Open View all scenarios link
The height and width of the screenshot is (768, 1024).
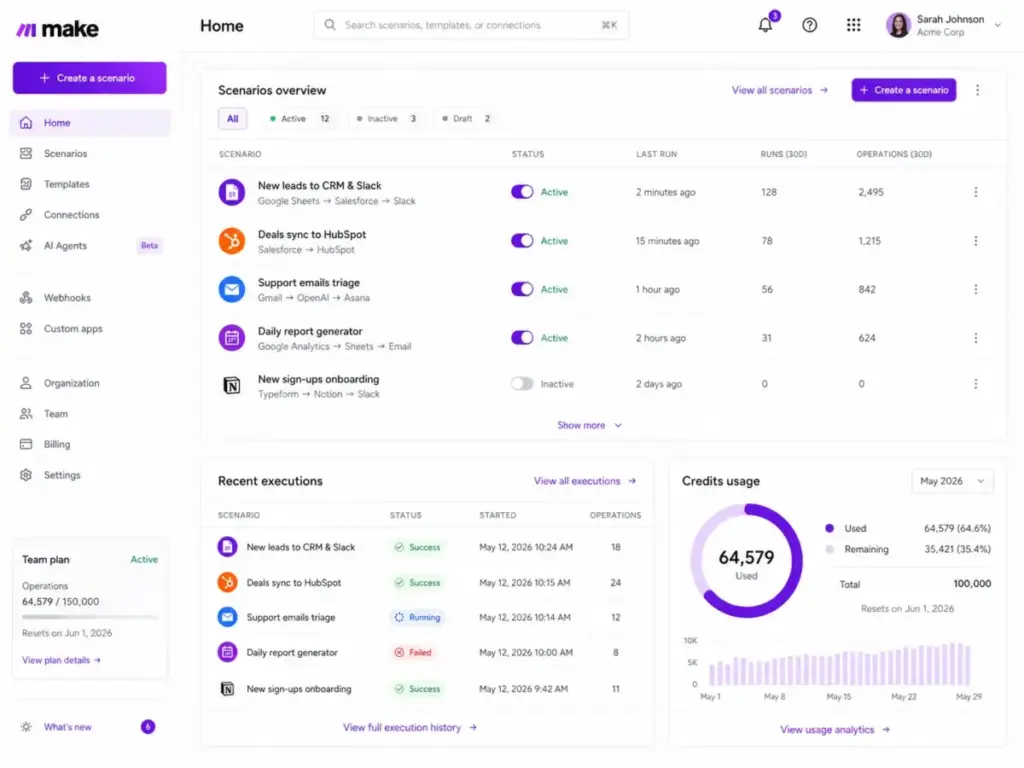coord(780,90)
